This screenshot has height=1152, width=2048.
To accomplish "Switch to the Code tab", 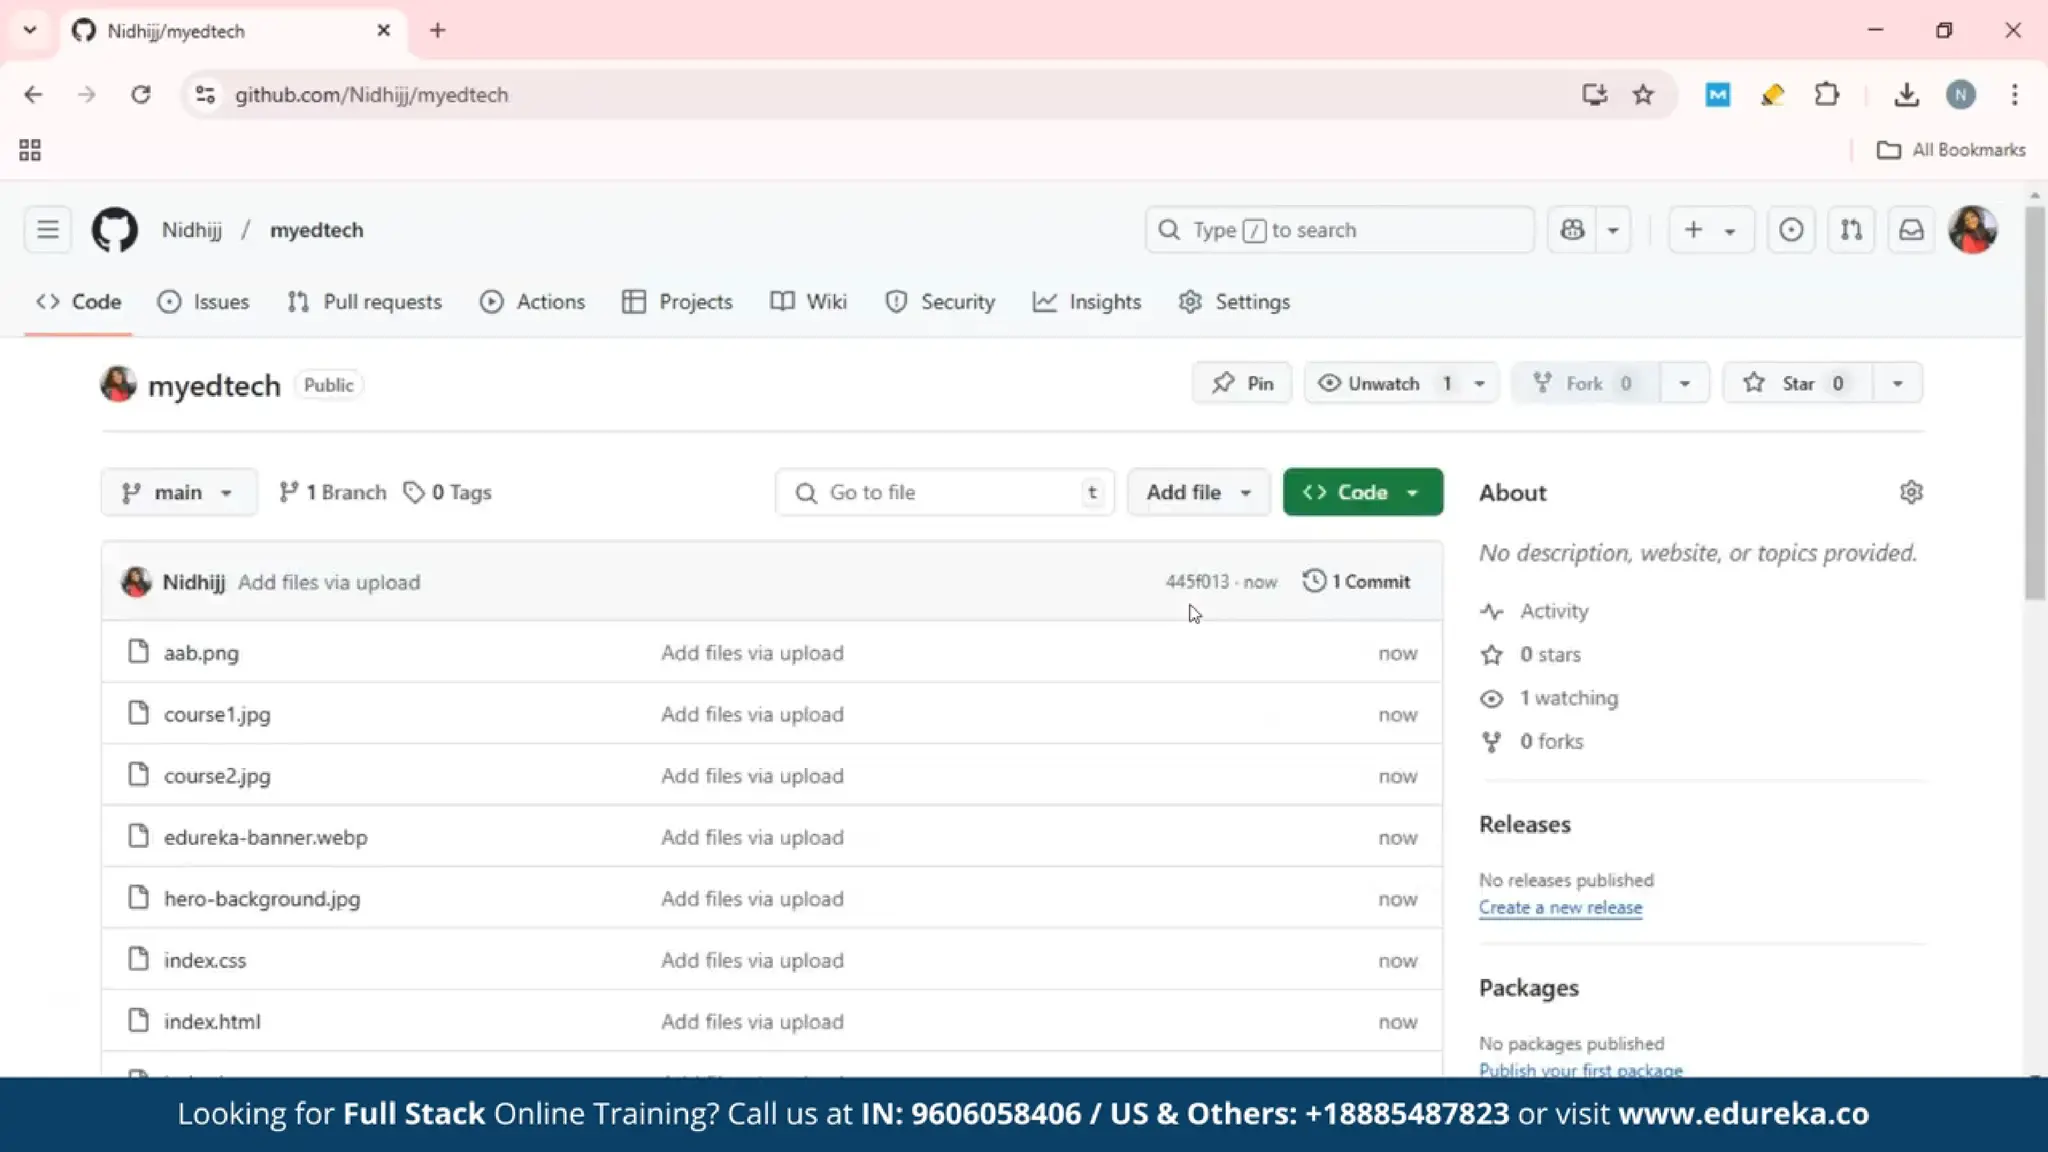I will pyautogui.click(x=79, y=302).
